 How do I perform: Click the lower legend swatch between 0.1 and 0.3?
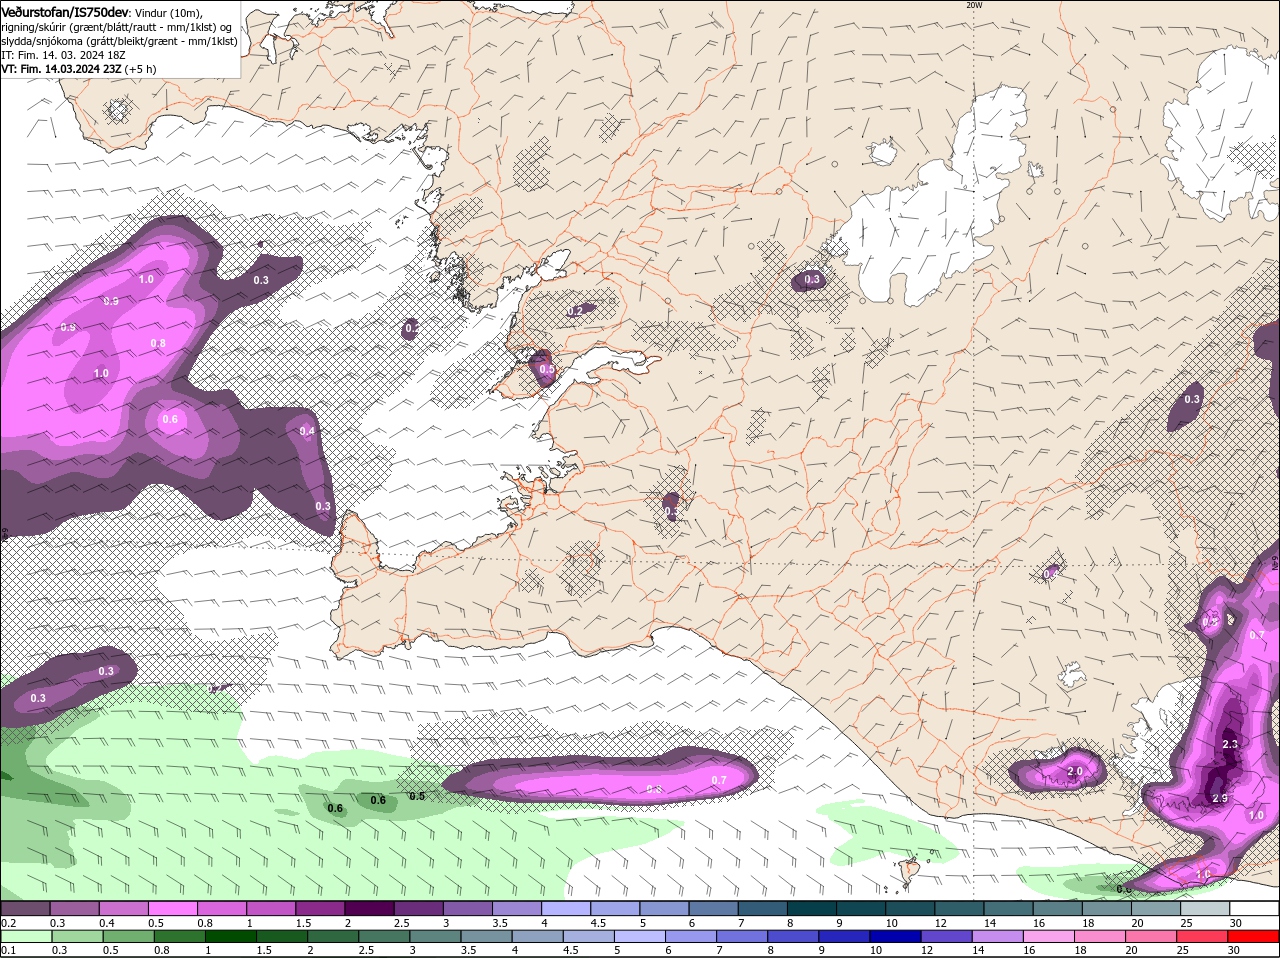[x=25, y=936]
